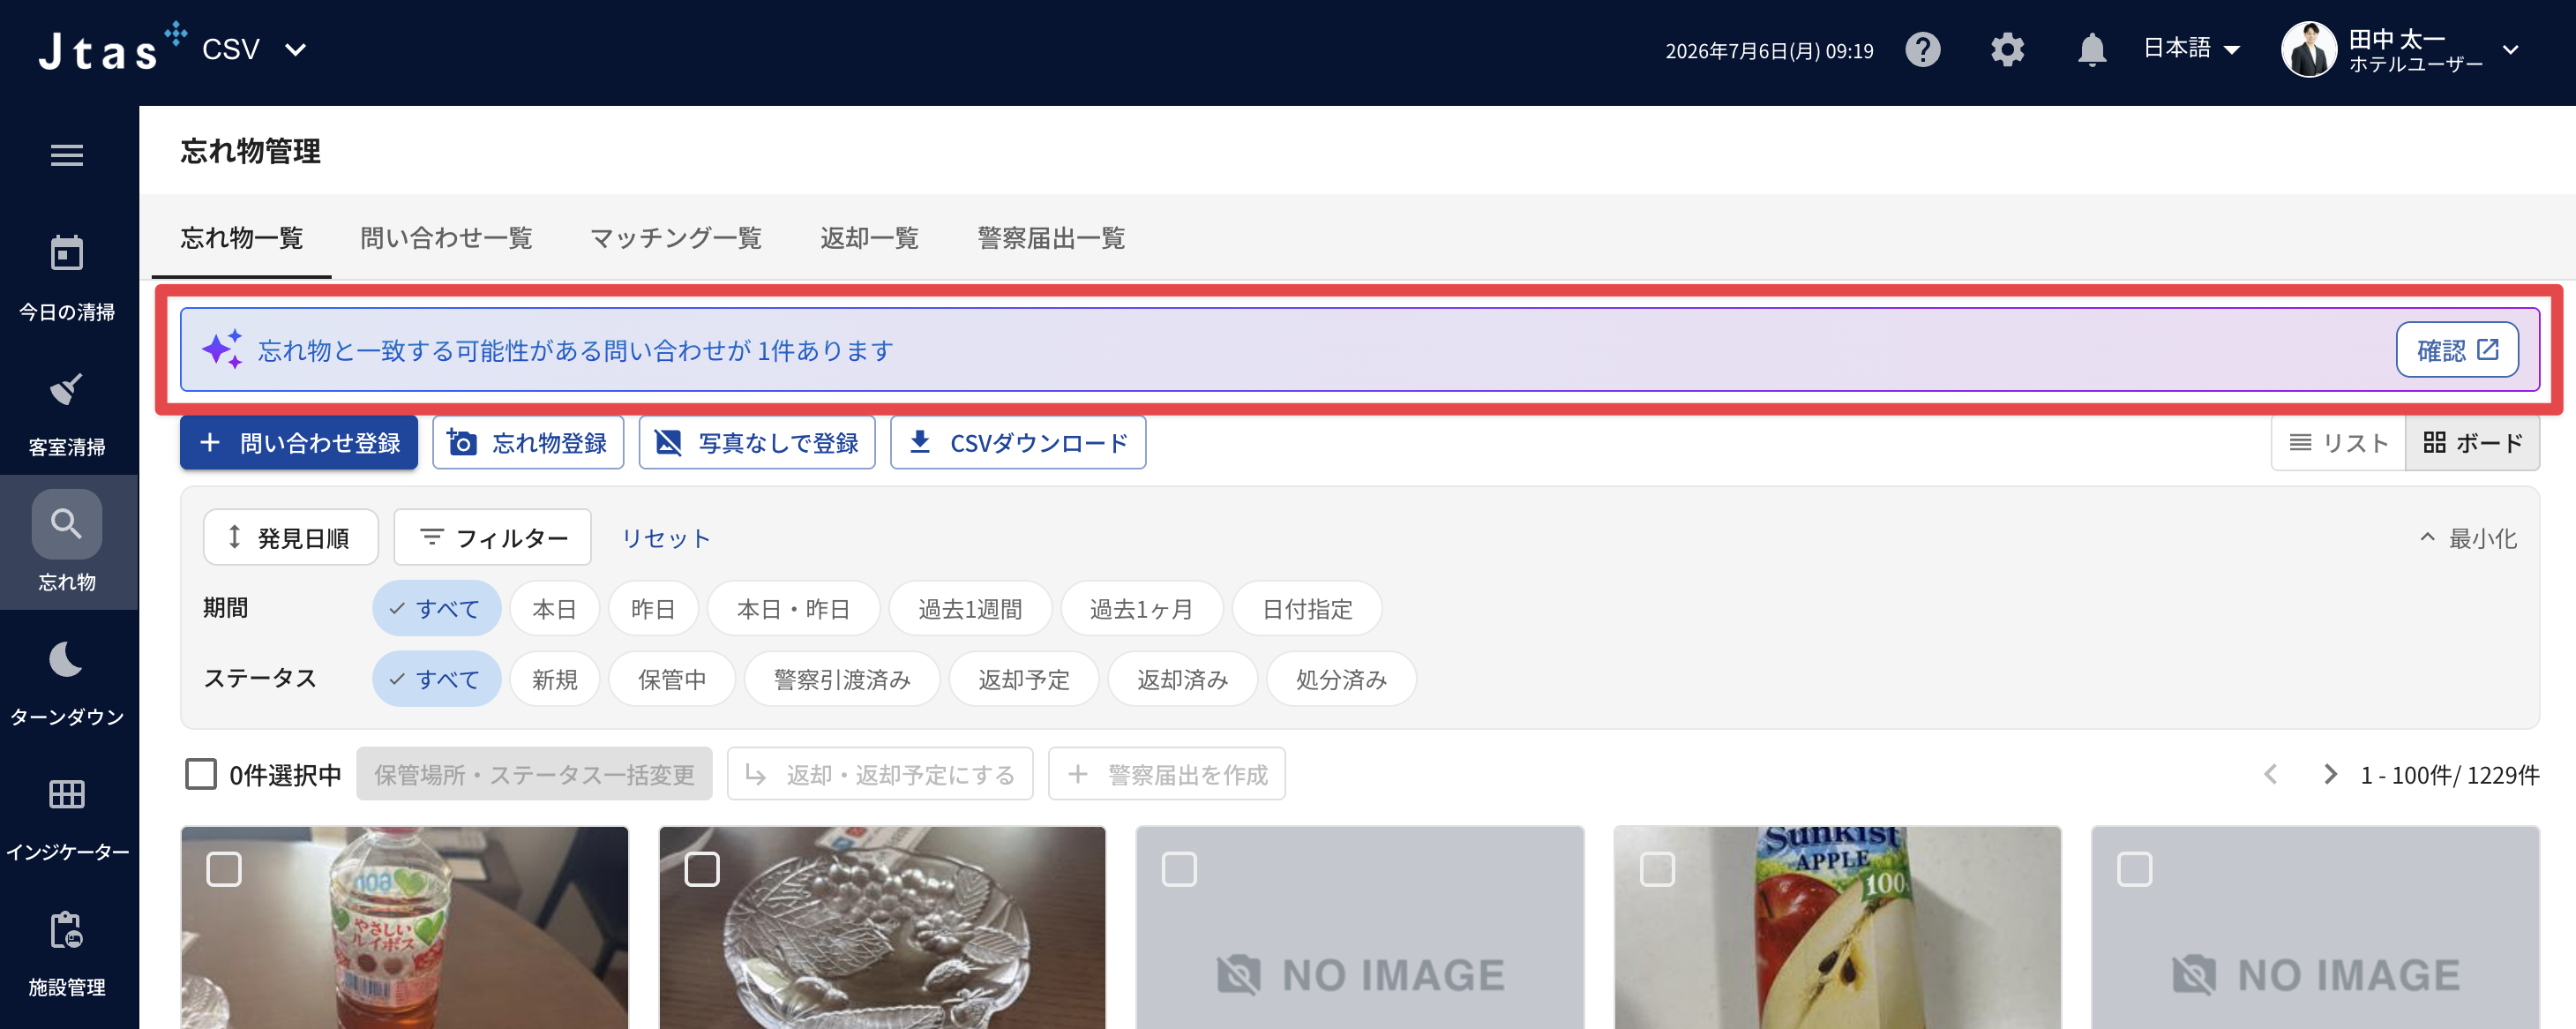The image size is (2576, 1029).
Task: Open 今日の清掃 in the sidebar
Action: (x=67, y=277)
